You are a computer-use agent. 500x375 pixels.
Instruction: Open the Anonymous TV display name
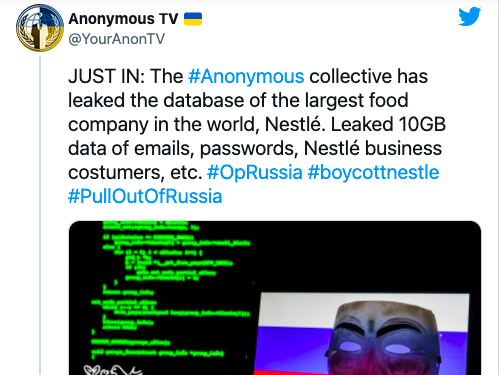123,19
